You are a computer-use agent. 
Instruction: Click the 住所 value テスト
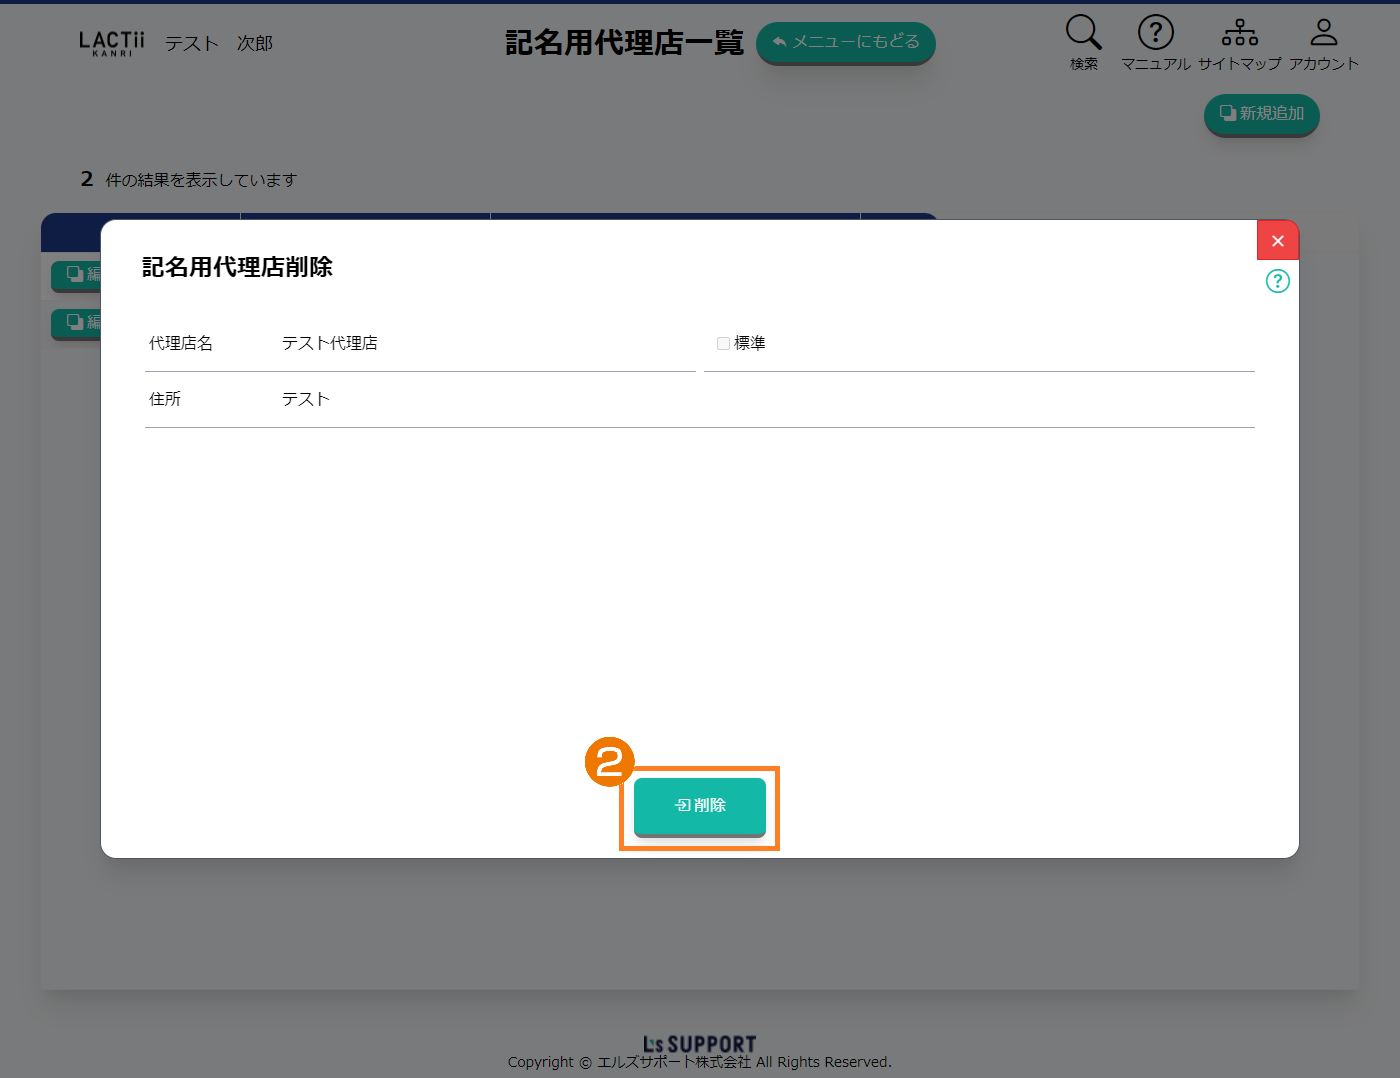click(305, 399)
